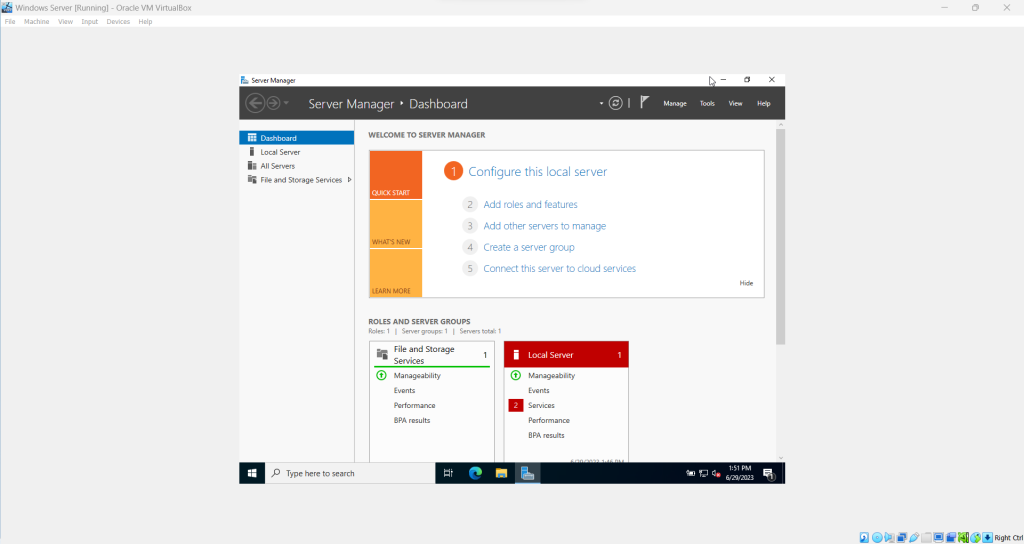Click the muted speaker icon in tray
The width and height of the screenshot is (1024, 544).
click(716, 473)
